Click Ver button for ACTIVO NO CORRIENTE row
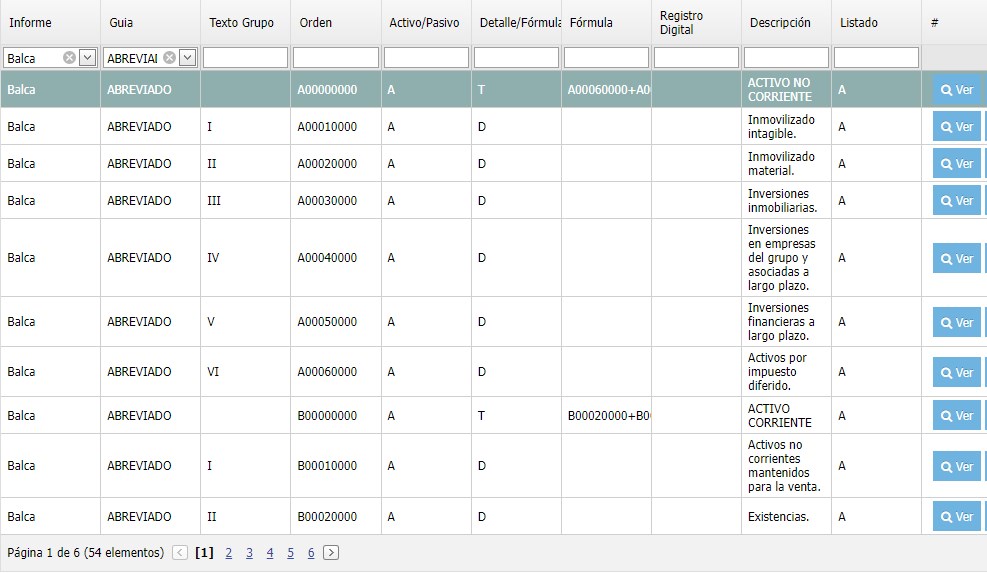Screen dimensions: 987x573 click(x=956, y=90)
